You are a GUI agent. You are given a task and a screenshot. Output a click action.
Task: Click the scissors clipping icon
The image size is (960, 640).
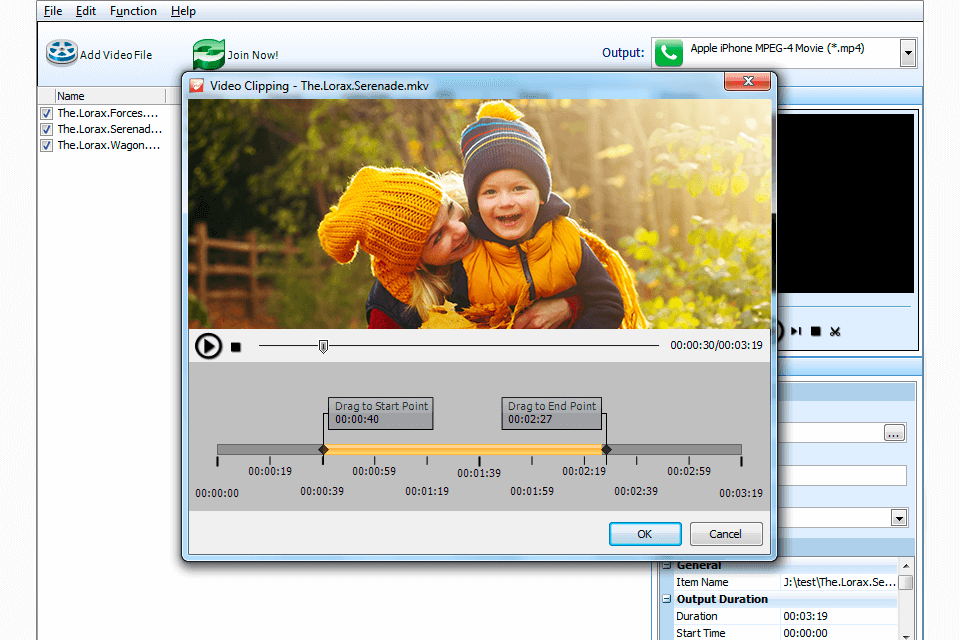point(835,331)
